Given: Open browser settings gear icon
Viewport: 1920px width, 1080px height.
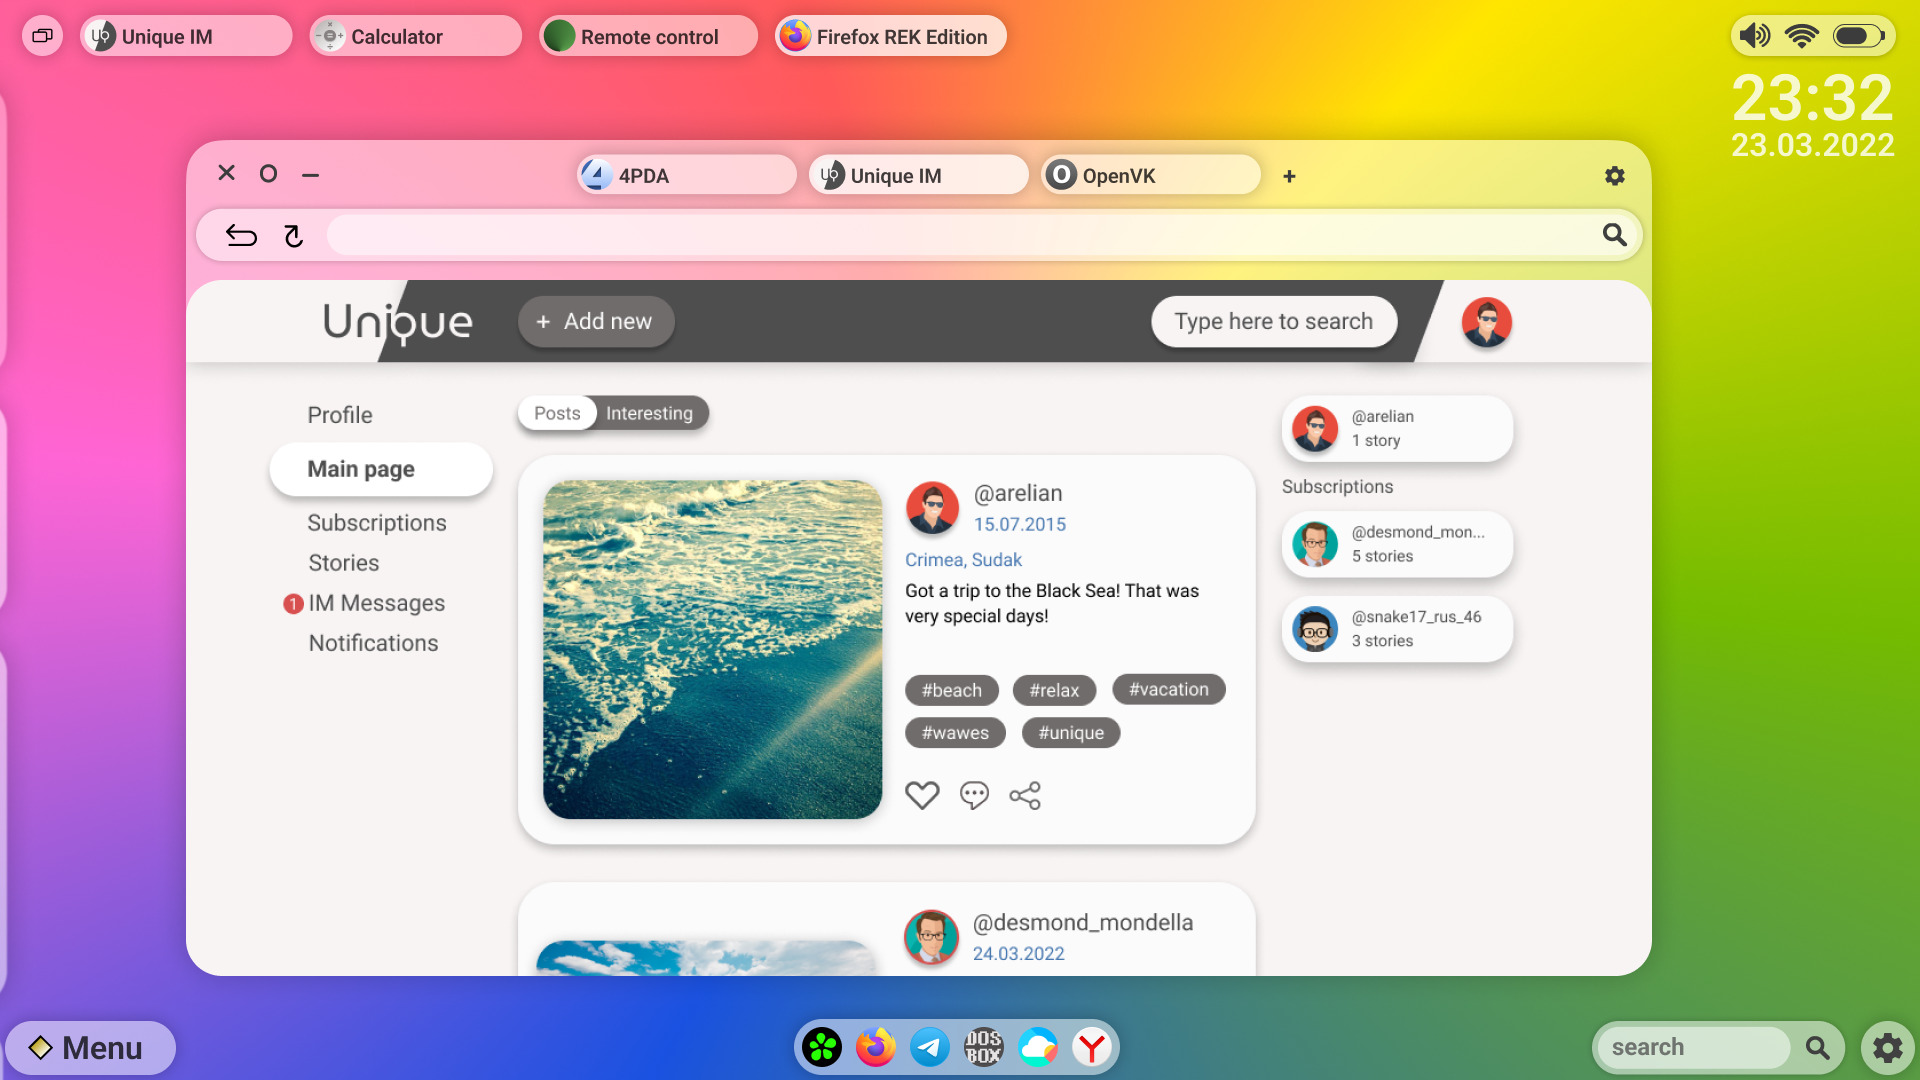Looking at the screenshot, I should 1614,176.
